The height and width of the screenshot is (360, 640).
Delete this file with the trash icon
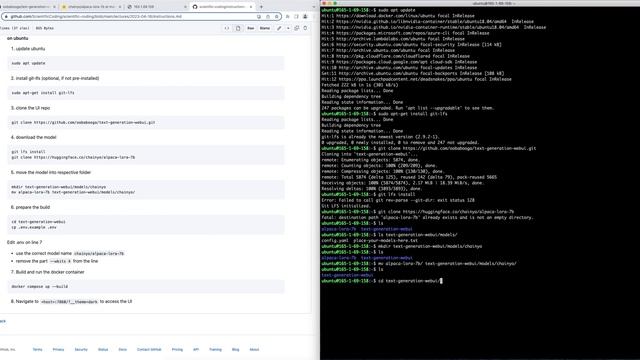[305, 28]
